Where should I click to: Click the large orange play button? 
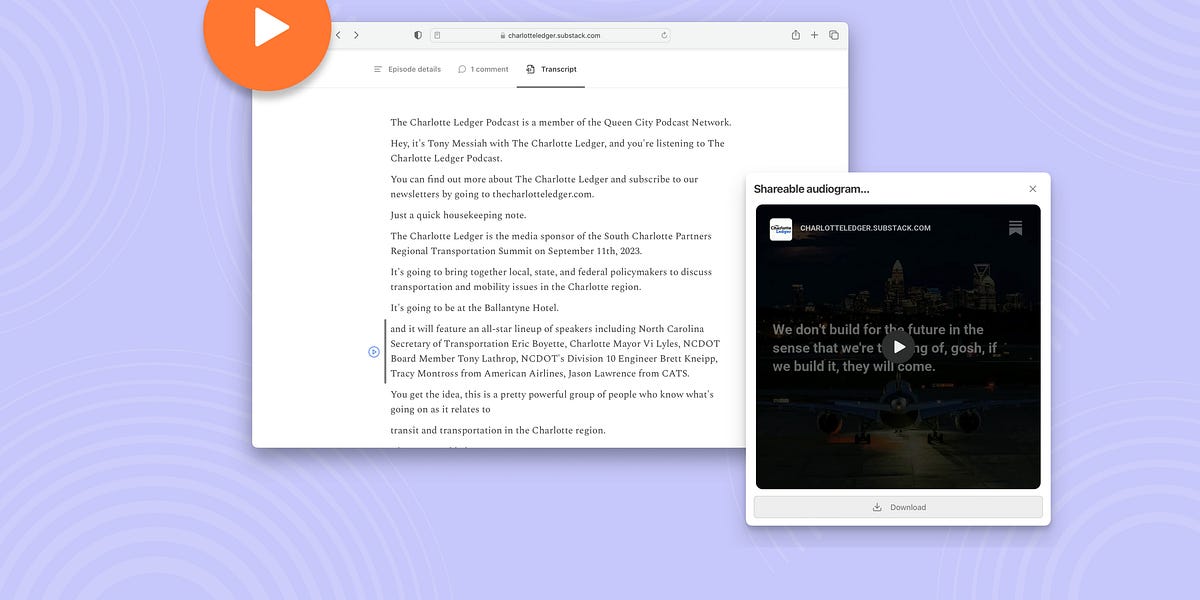coord(267,28)
